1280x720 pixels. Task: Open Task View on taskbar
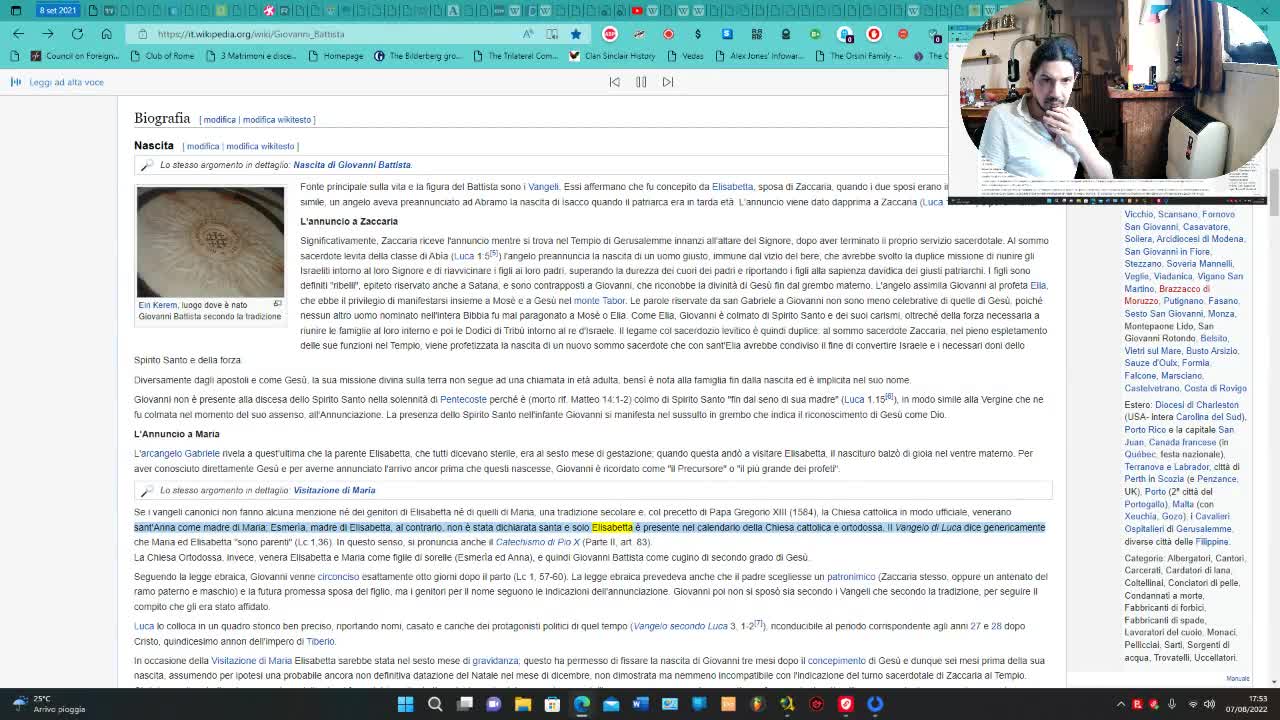464,704
